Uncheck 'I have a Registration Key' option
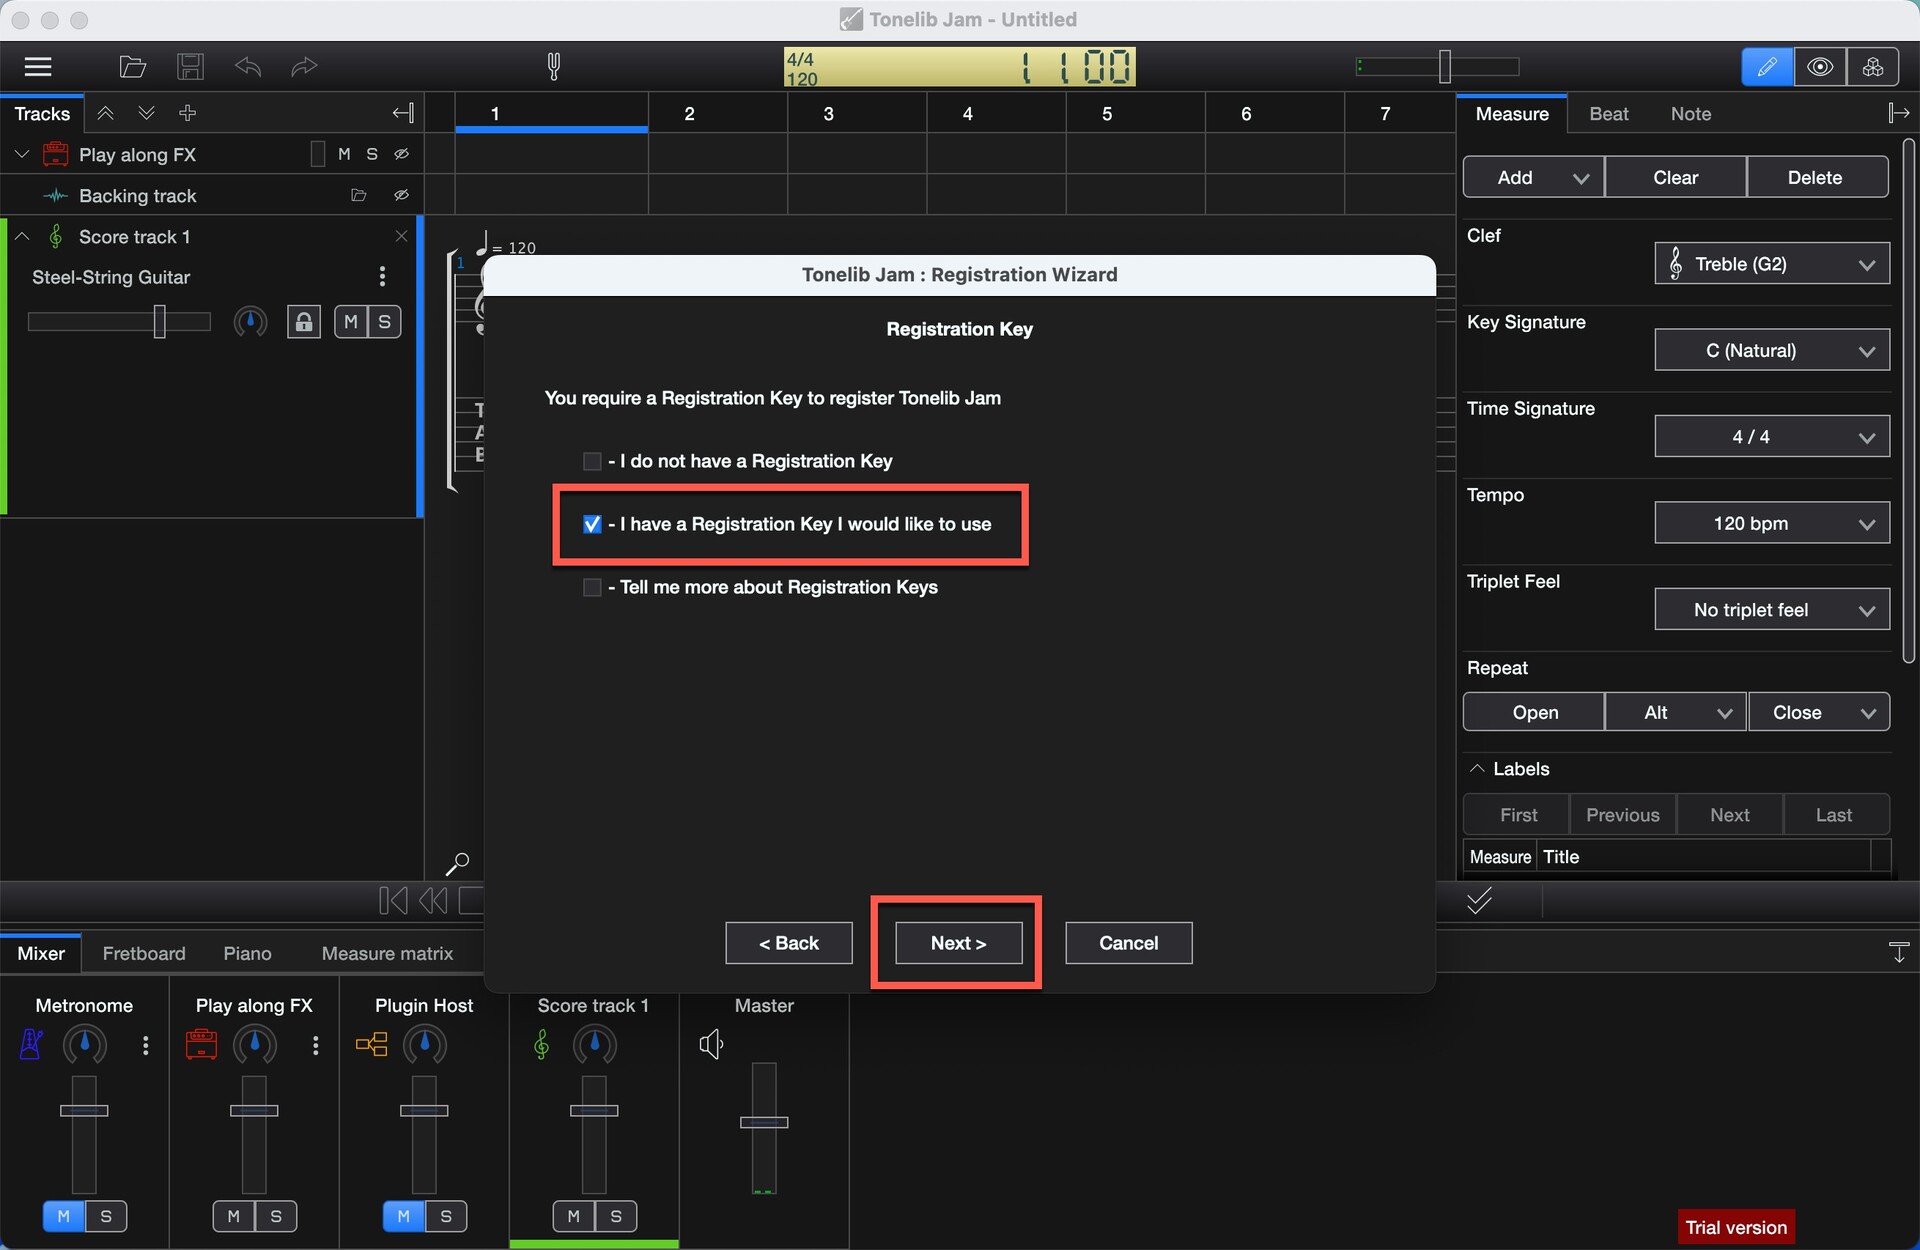The image size is (1920, 1250). (592, 524)
